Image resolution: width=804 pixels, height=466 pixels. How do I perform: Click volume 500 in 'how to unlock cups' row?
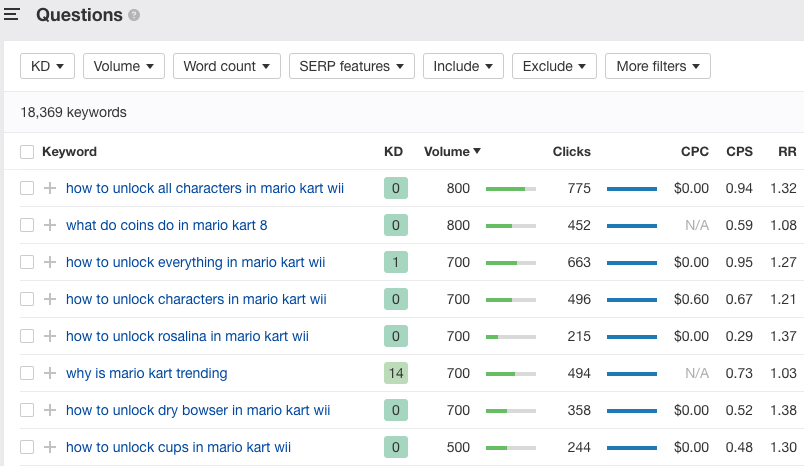[x=458, y=447]
